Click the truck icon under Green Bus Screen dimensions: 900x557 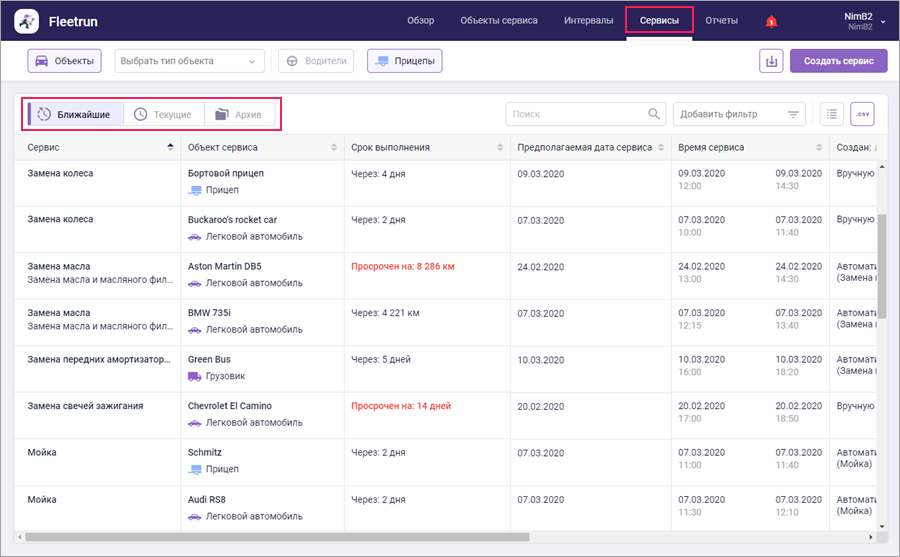point(195,376)
